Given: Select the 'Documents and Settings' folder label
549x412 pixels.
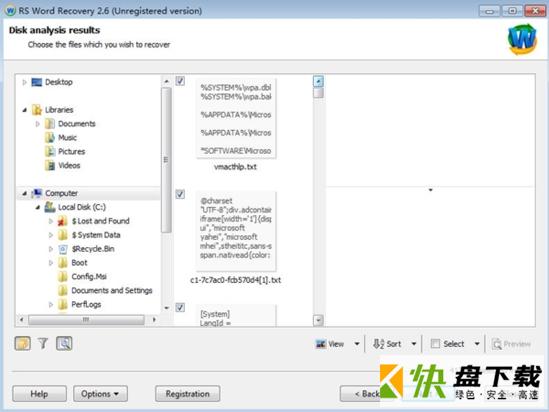Looking at the screenshot, I should [112, 291].
